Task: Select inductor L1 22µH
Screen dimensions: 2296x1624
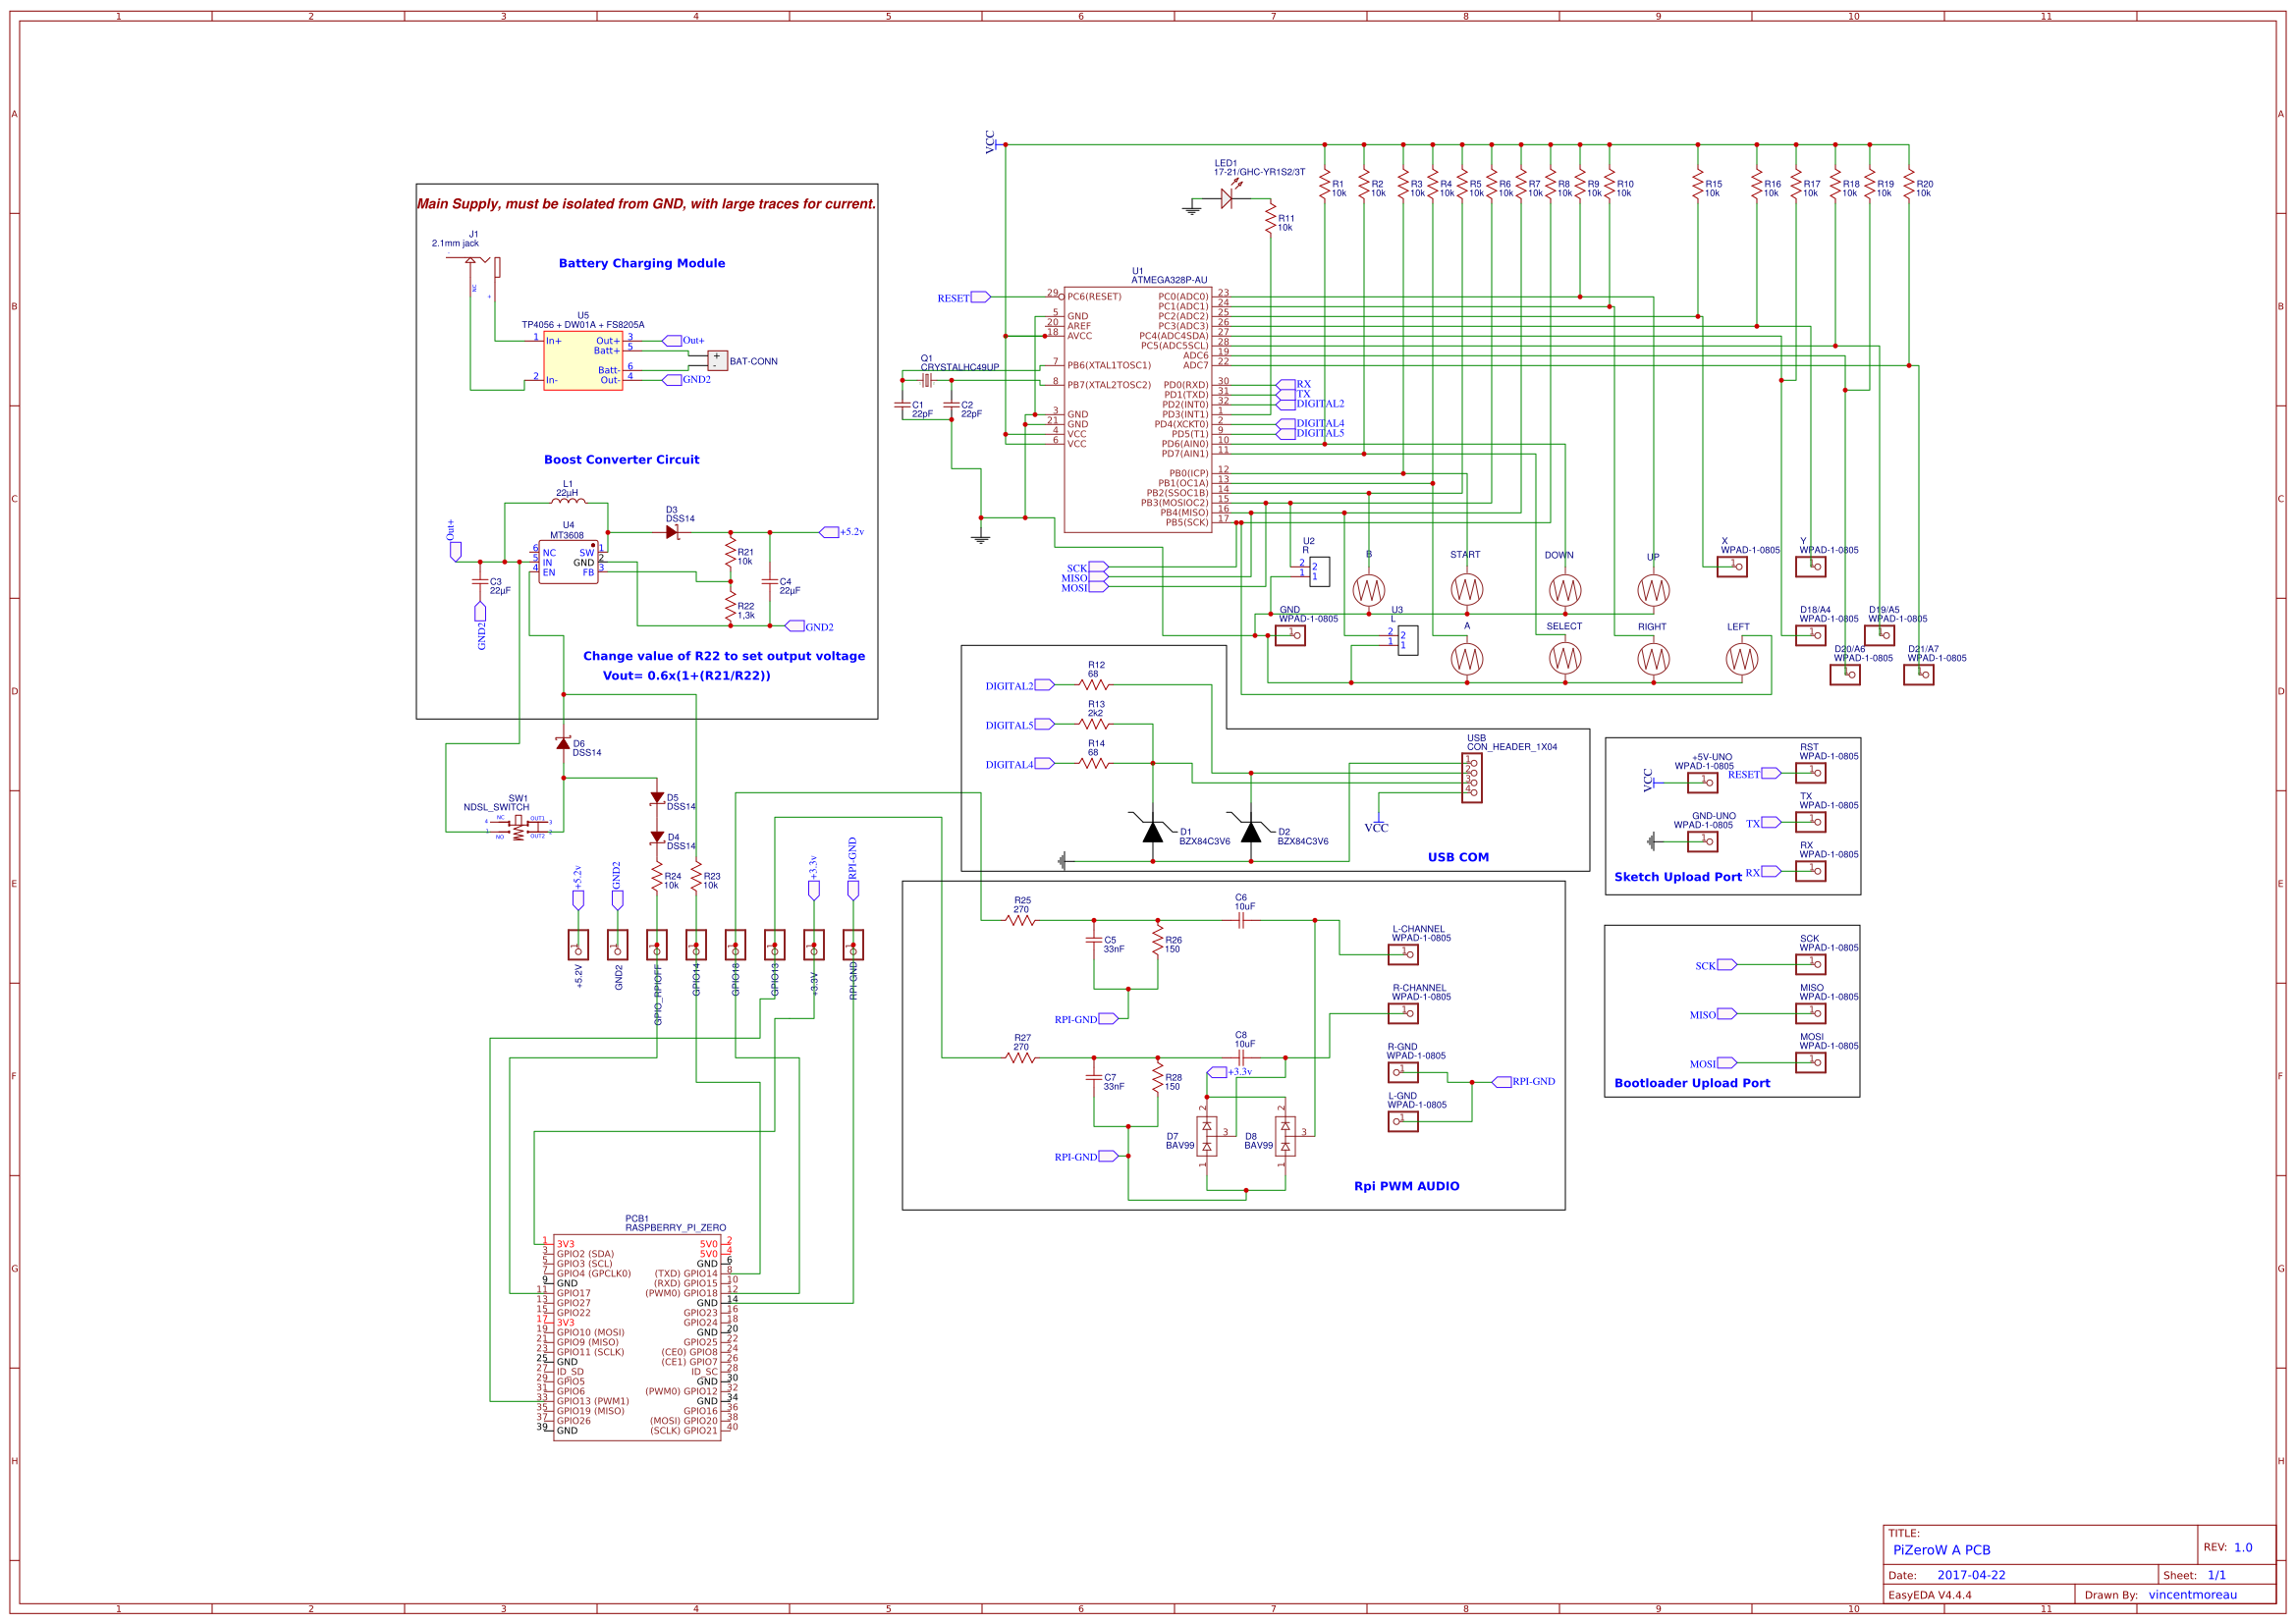Action: point(567,502)
